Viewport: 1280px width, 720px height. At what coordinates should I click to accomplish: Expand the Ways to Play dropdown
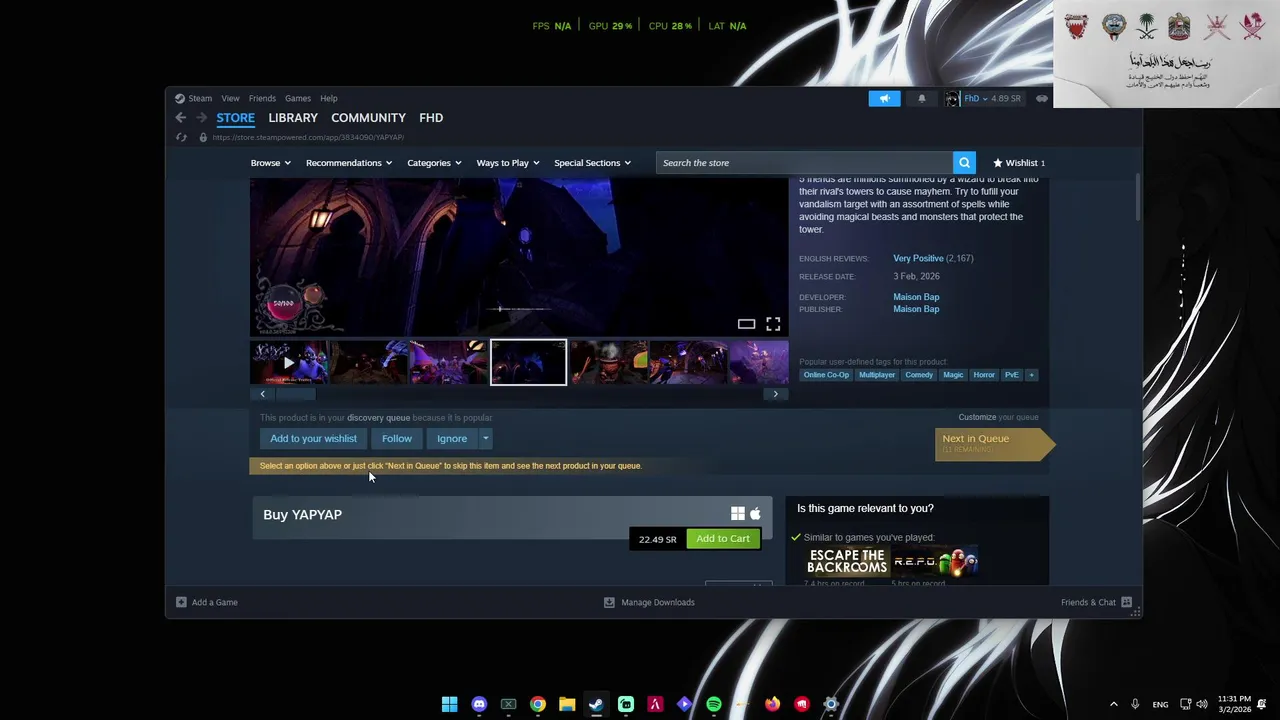click(508, 163)
